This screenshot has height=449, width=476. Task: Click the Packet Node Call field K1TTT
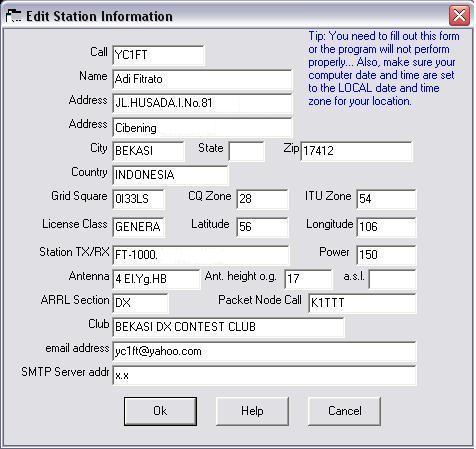click(x=362, y=303)
